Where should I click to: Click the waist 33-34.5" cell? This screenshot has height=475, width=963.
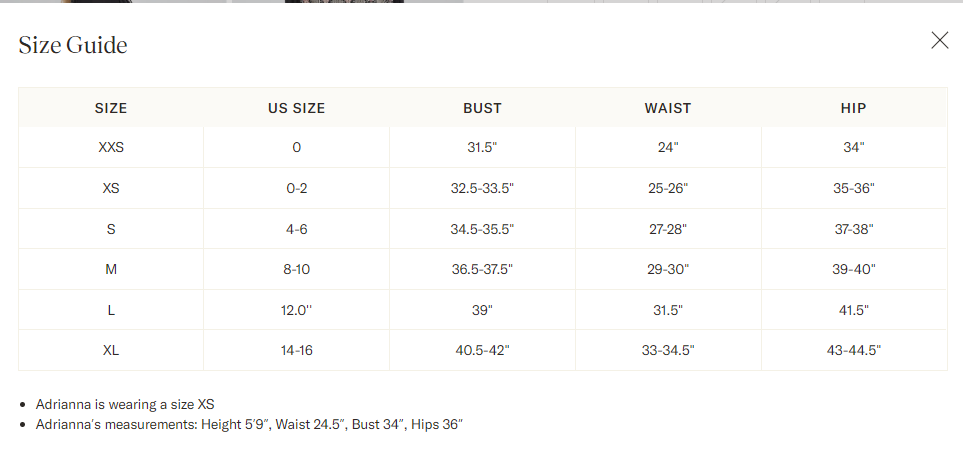point(668,350)
